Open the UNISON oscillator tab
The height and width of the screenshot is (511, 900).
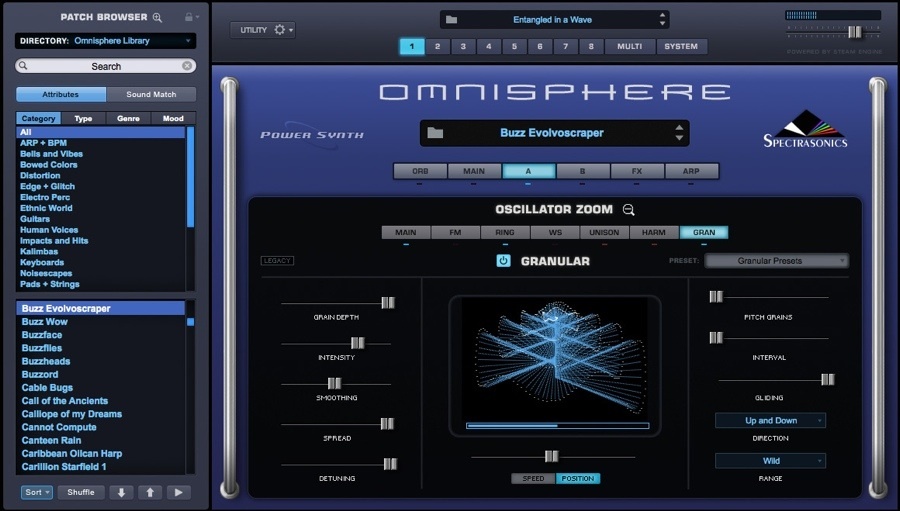(604, 233)
